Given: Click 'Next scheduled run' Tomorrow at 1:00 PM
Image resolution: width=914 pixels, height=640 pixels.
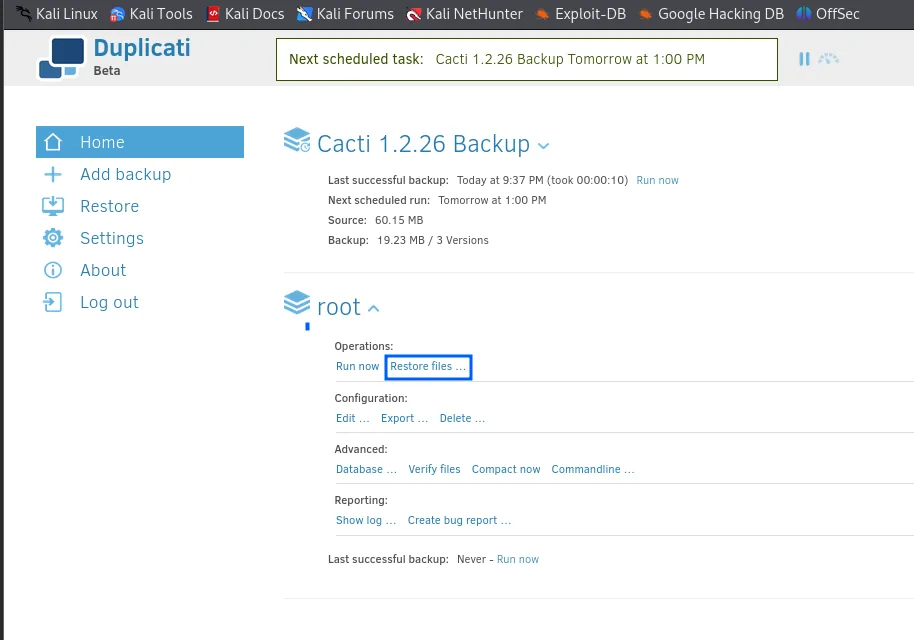Looking at the screenshot, I should coord(493,201).
